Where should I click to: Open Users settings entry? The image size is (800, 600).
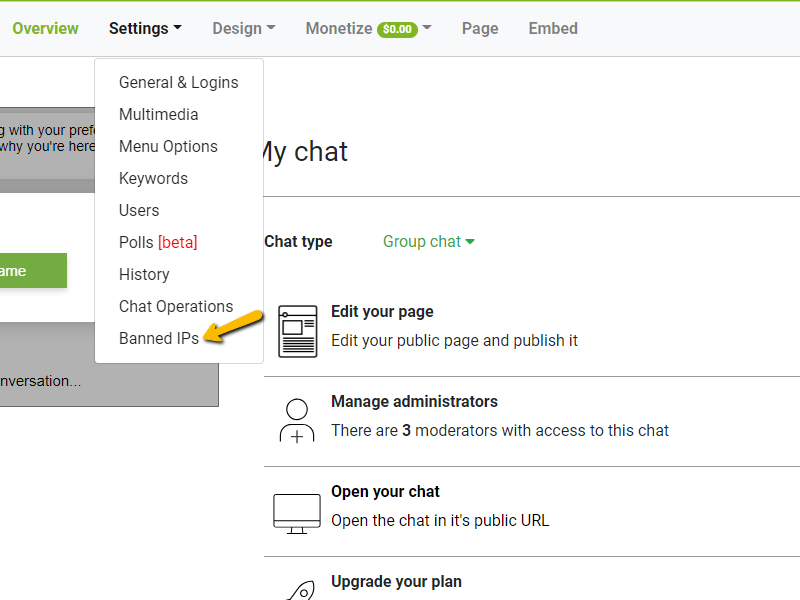pyautogui.click(x=139, y=210)
